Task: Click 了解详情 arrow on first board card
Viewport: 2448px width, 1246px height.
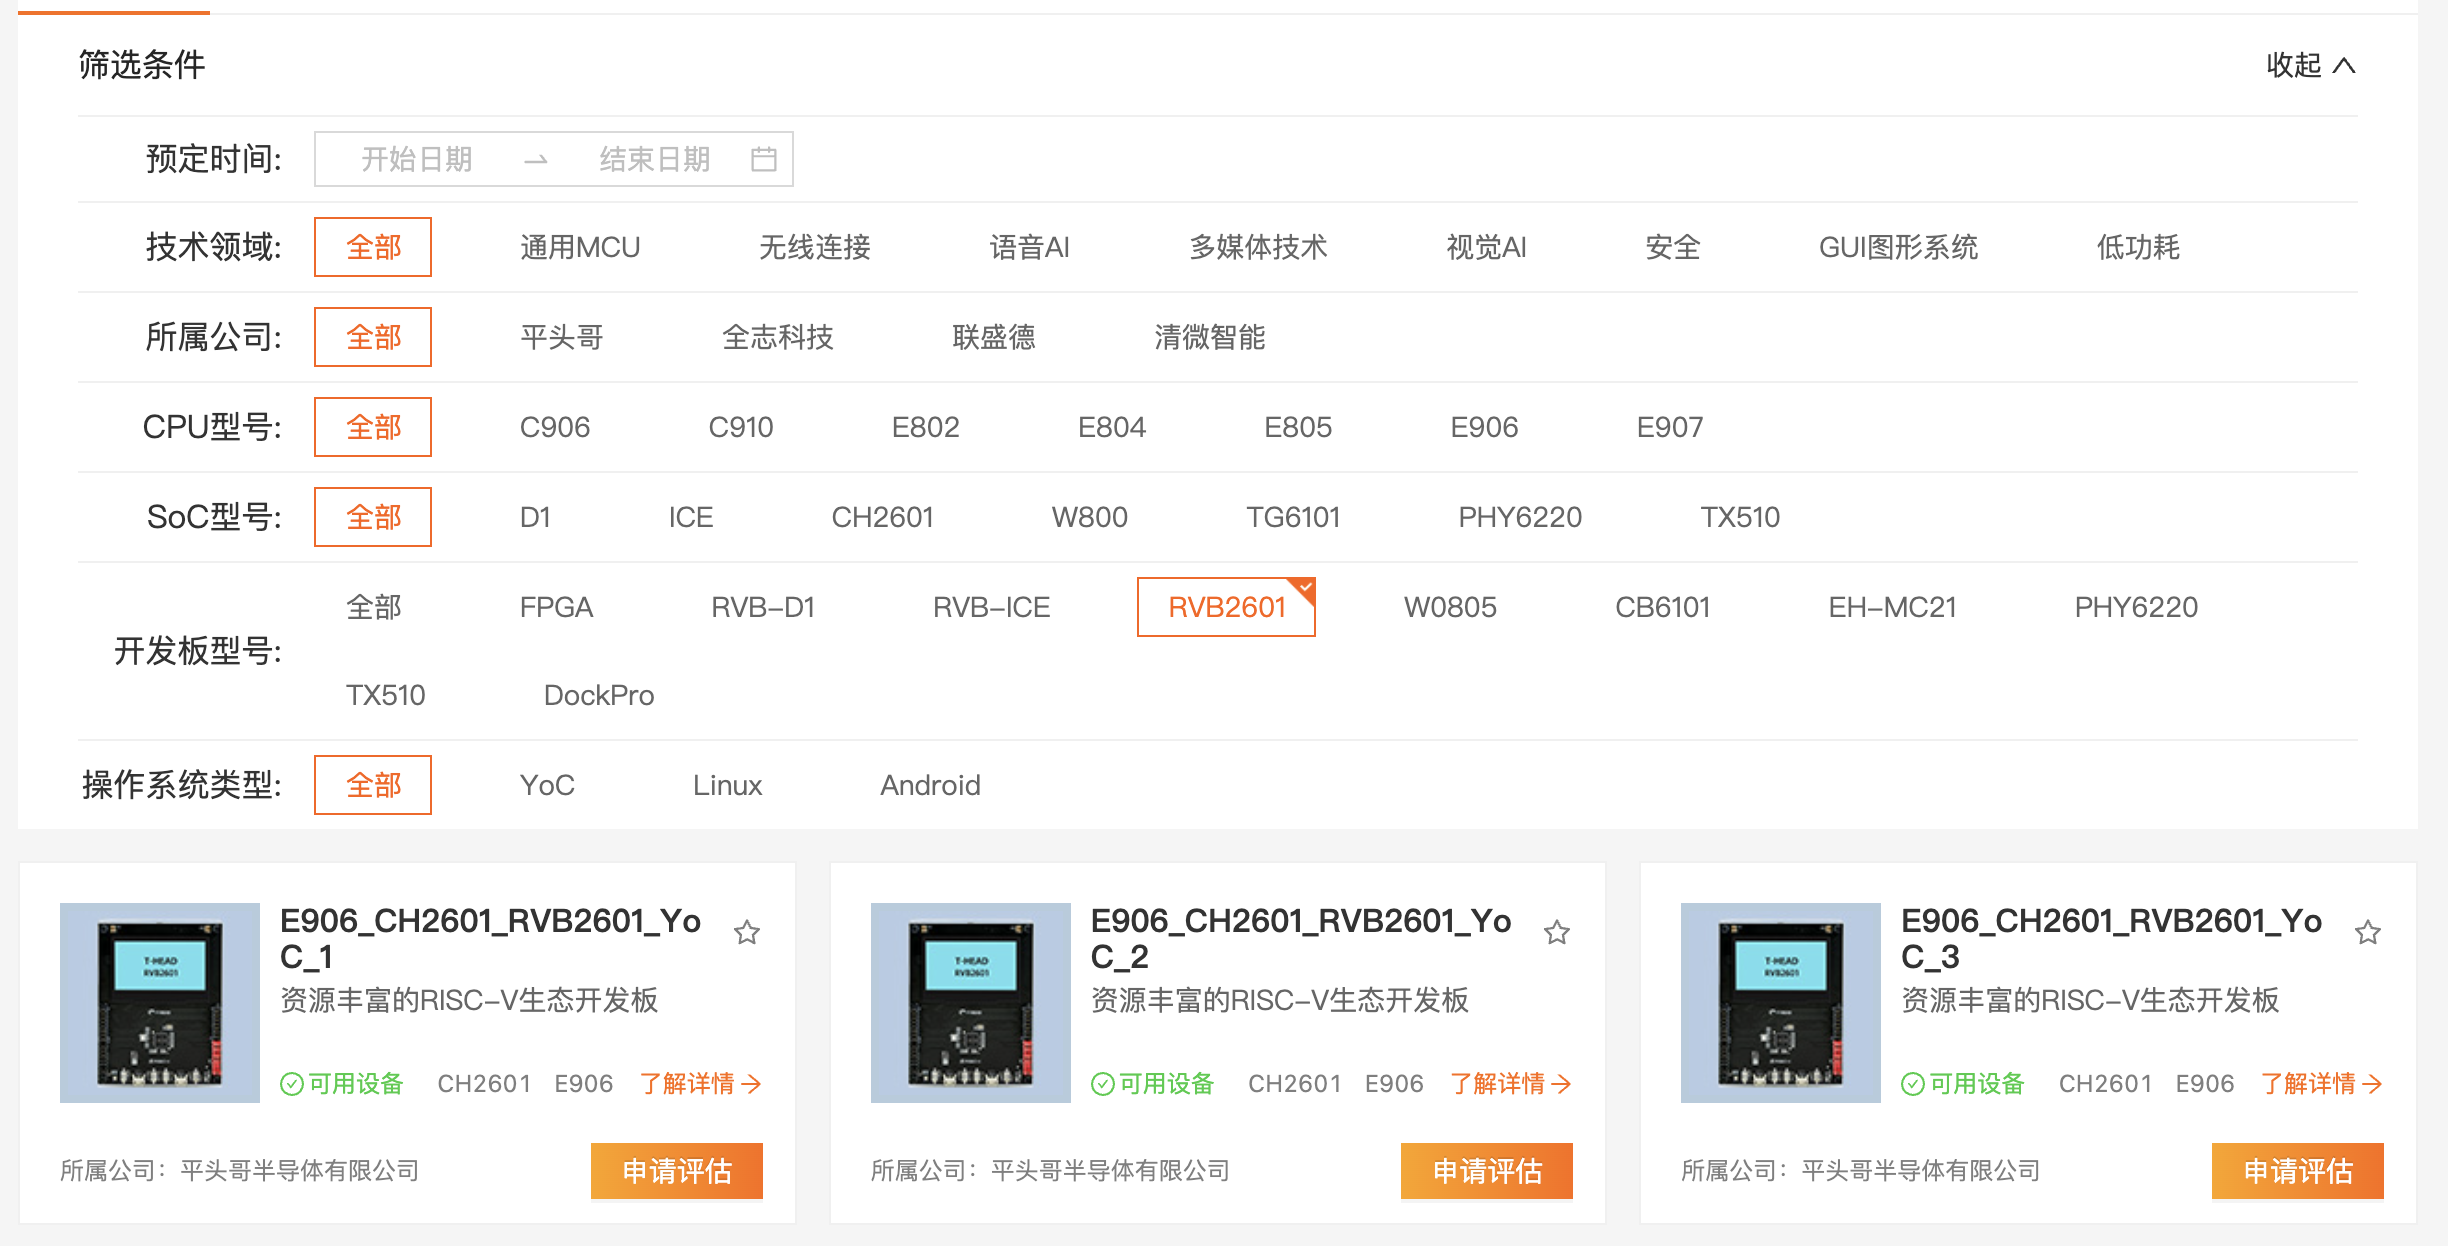Action: [751, 1084]
